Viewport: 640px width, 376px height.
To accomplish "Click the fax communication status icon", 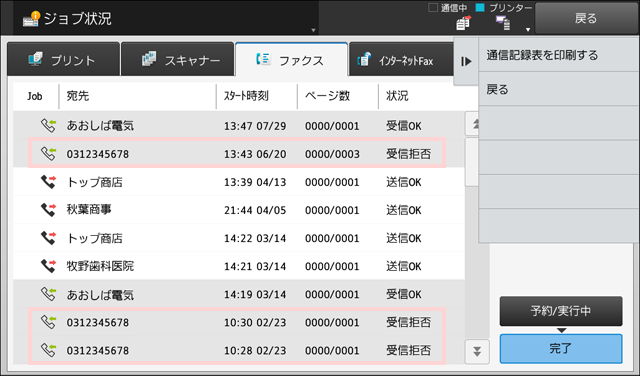I will pos(463,23).
